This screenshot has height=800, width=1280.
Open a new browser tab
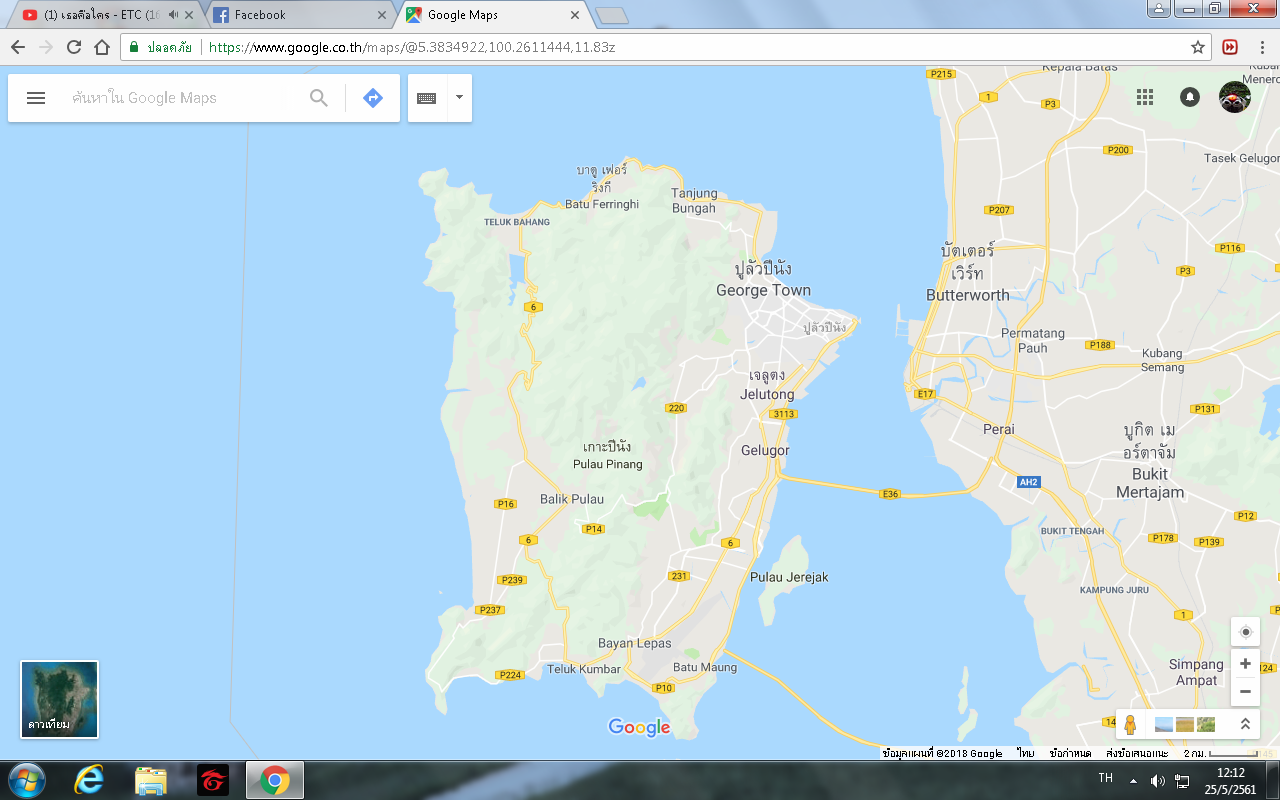[611, 15]
